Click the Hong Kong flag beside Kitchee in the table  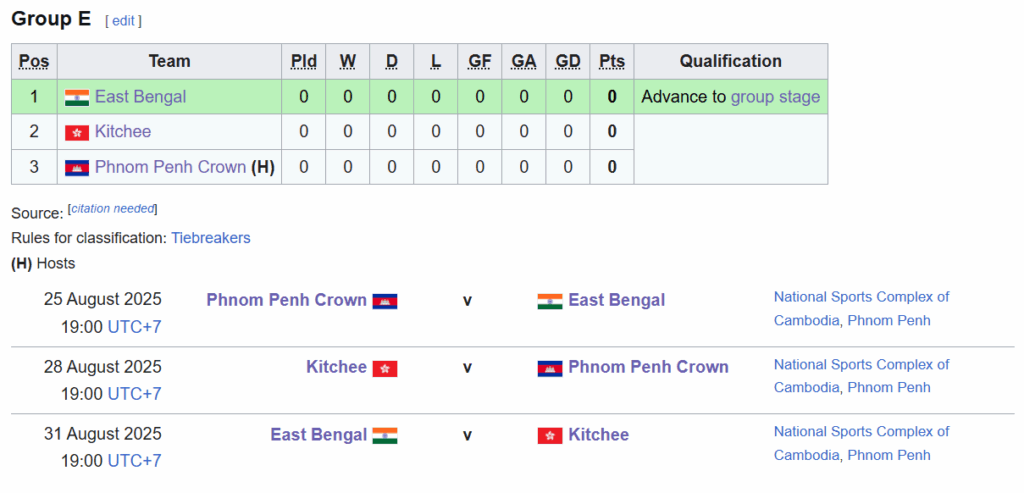76,133
